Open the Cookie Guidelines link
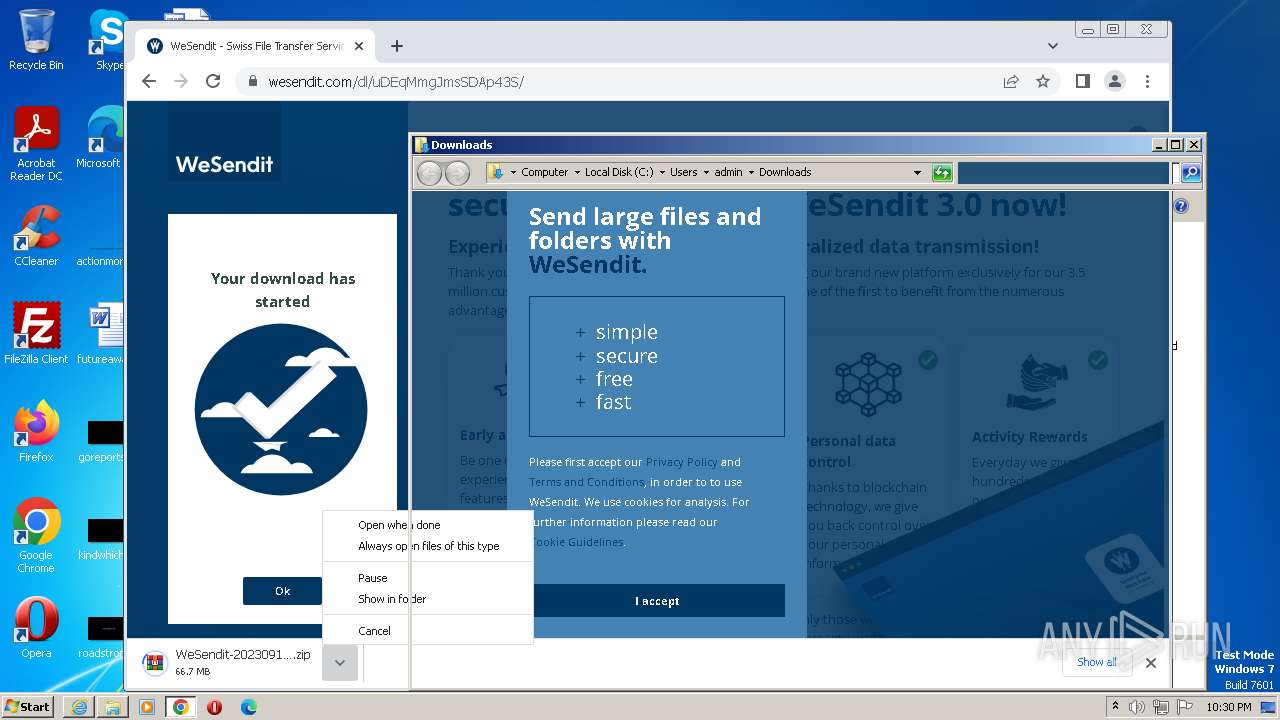Viewport: 1280px width, 720px height. [577, 542]
